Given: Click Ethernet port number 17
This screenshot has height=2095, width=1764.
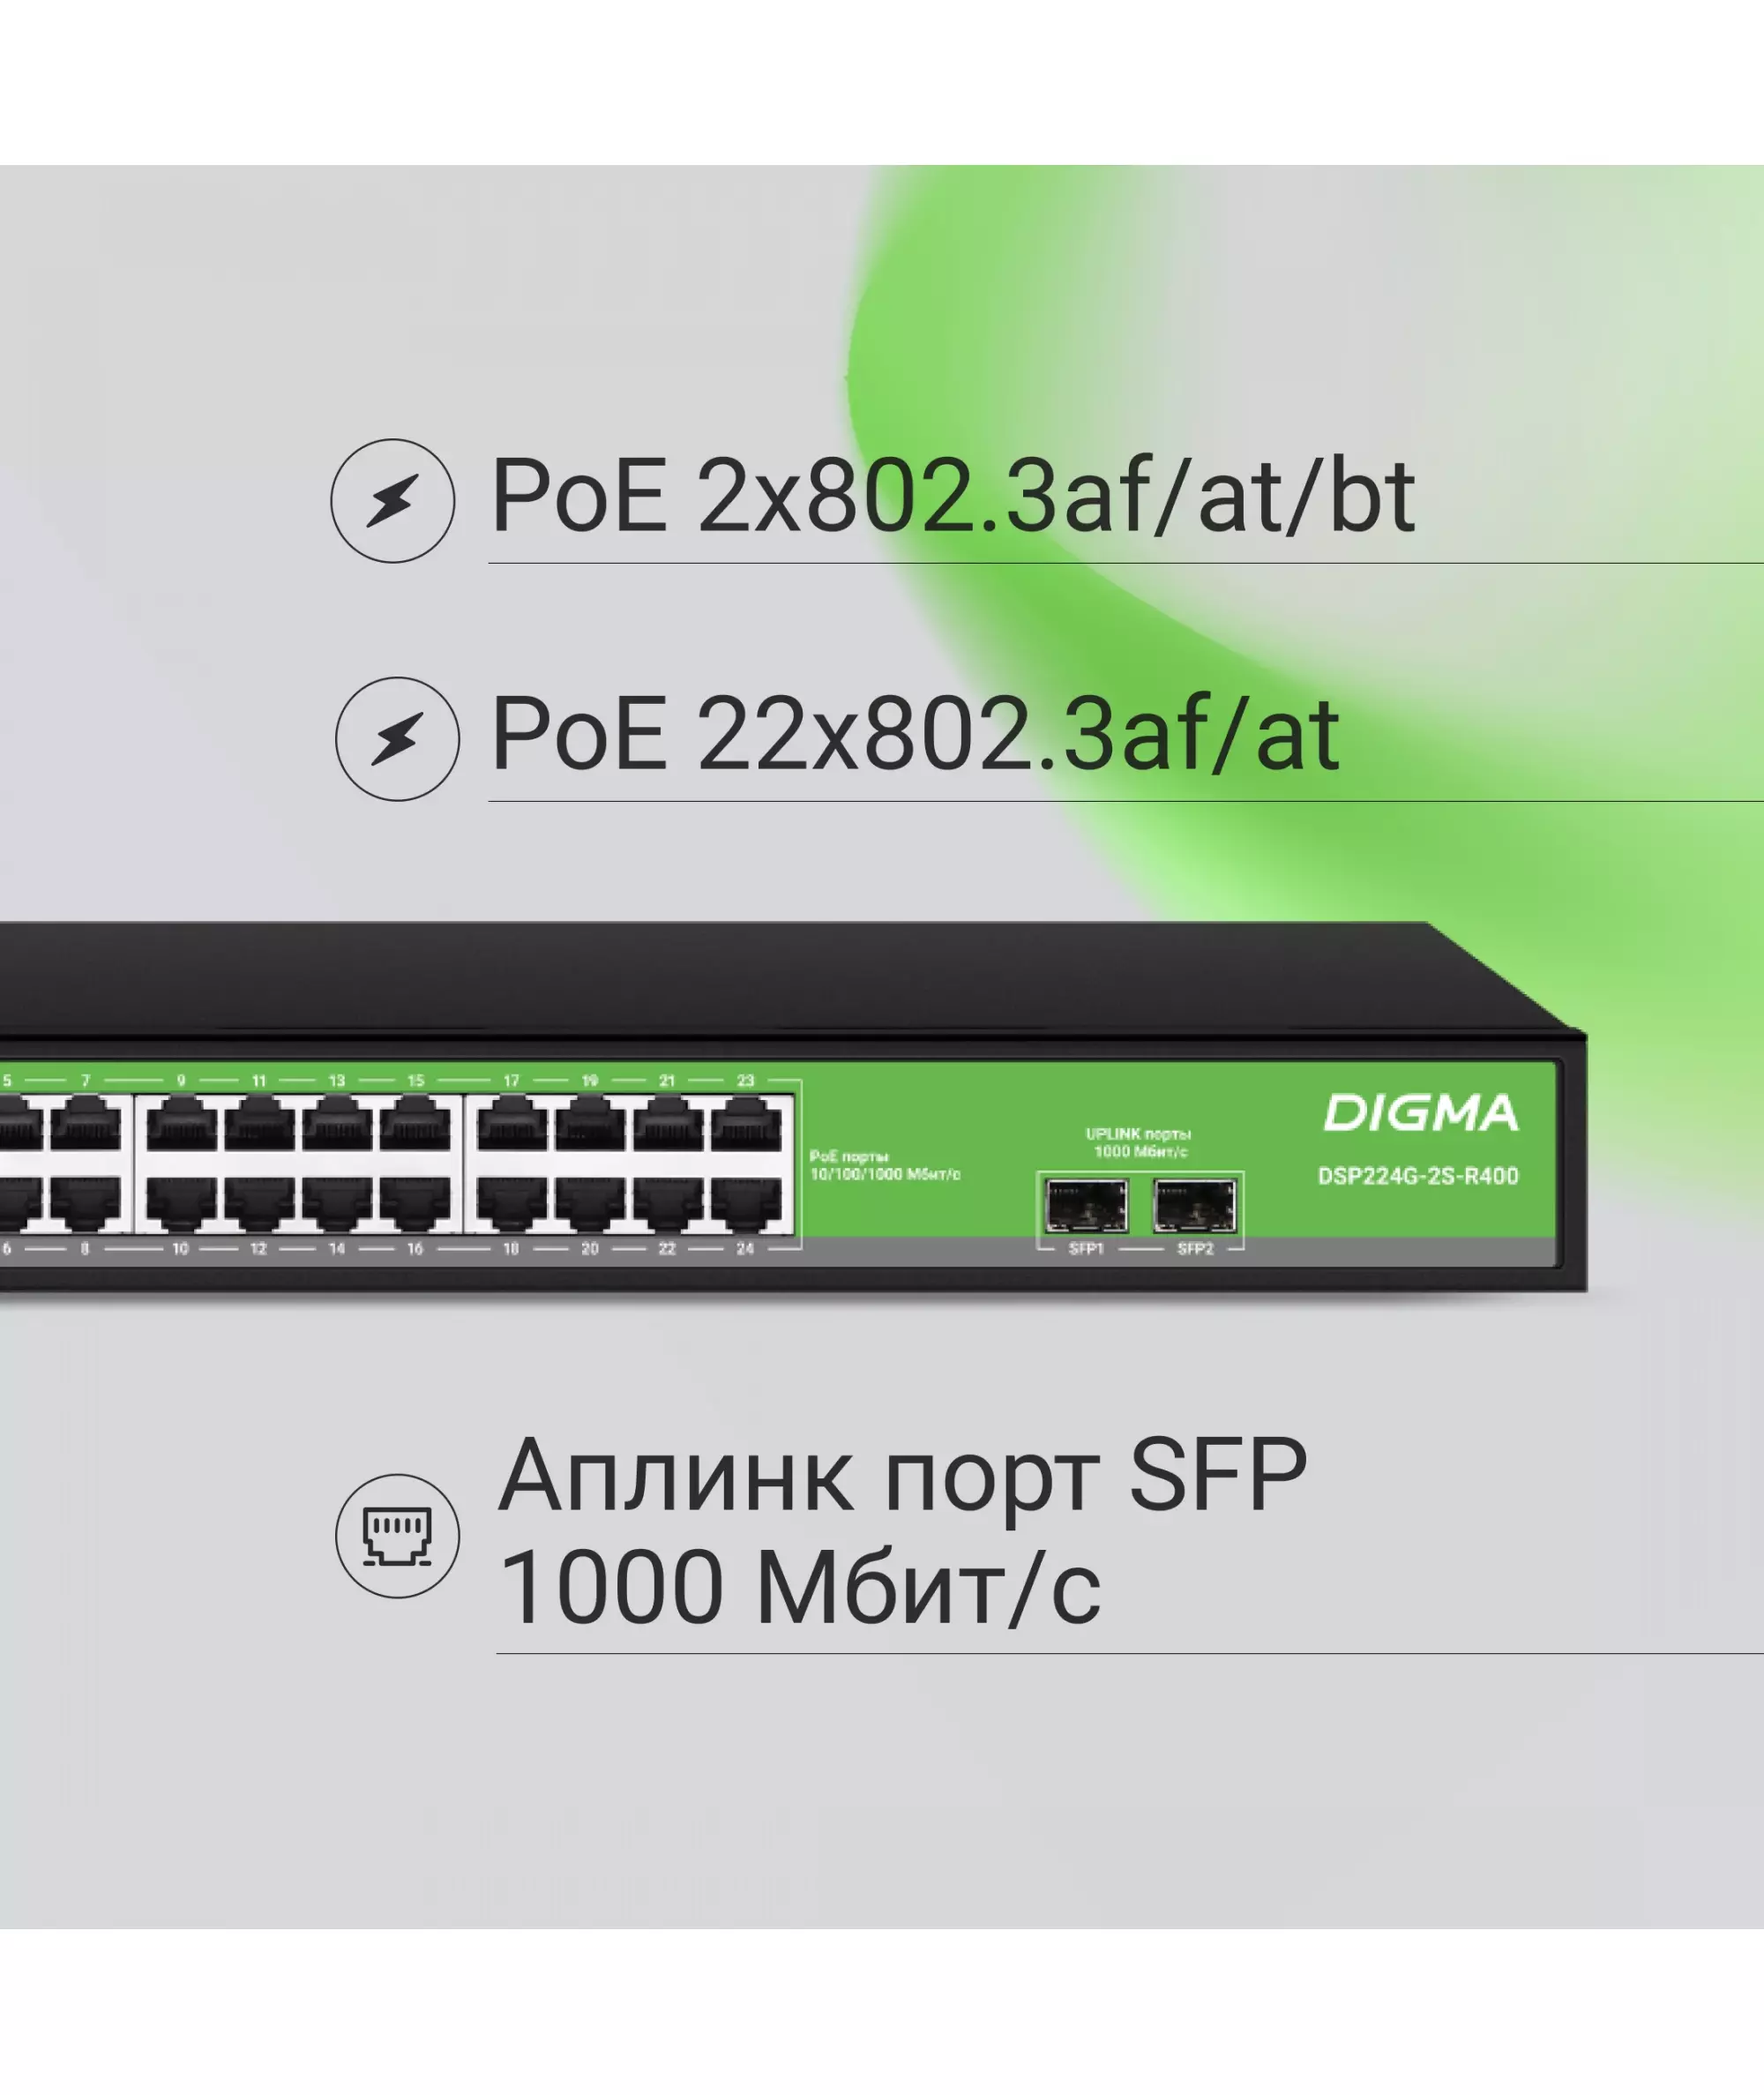Looking at the screenshot, I should (511, 1124).
